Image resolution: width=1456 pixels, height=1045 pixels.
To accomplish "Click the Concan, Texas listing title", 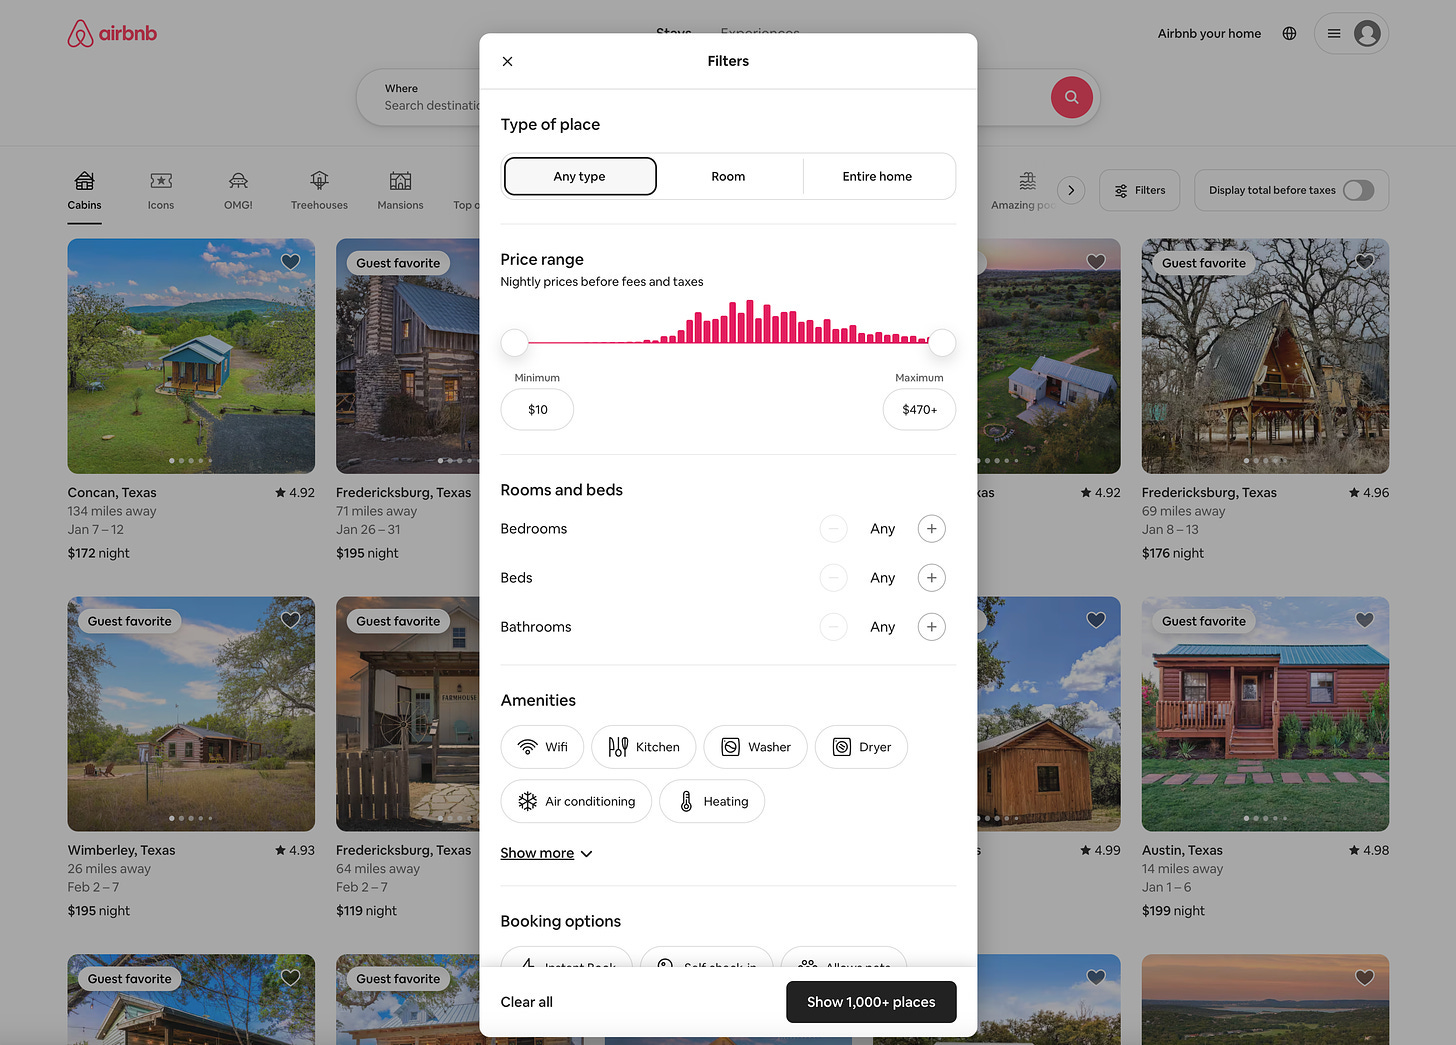I will tap(112, 492).
